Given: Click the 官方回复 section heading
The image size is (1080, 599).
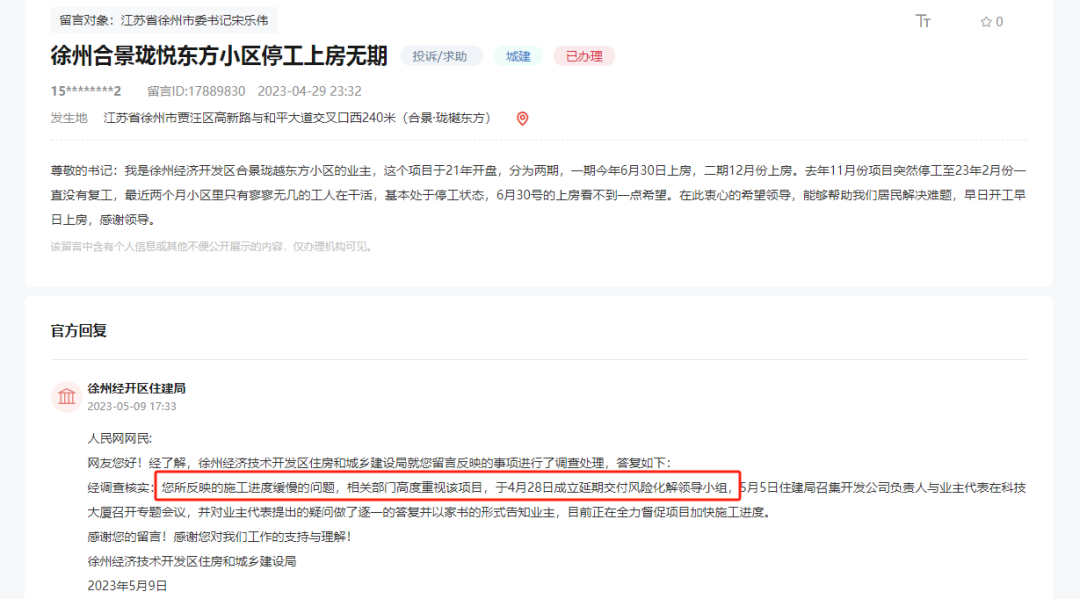Looking at the screenshot, I should [79, 330].
